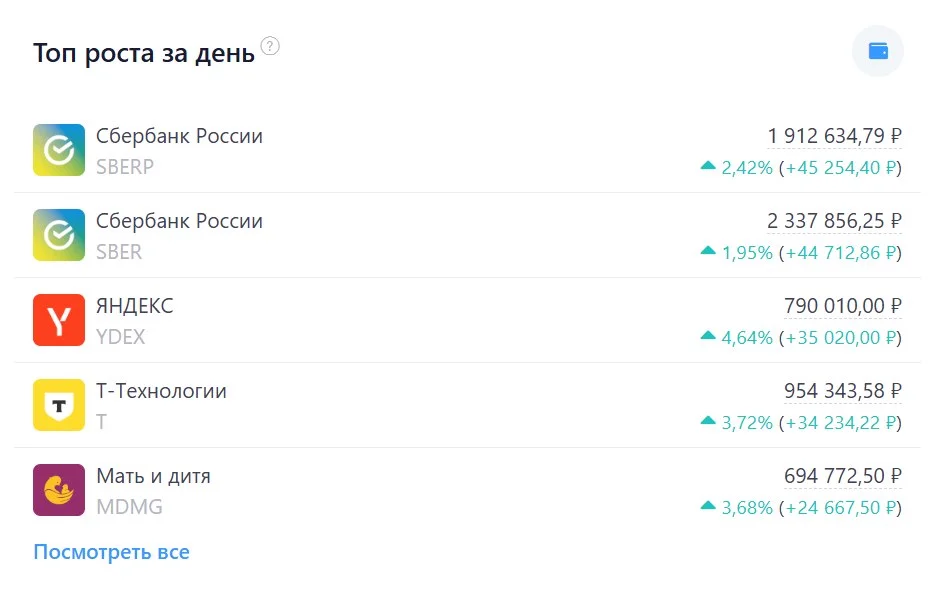Open the purple Мать и дитя logo
The width and height of the screenshot is (936, 593).
[58, 490]
